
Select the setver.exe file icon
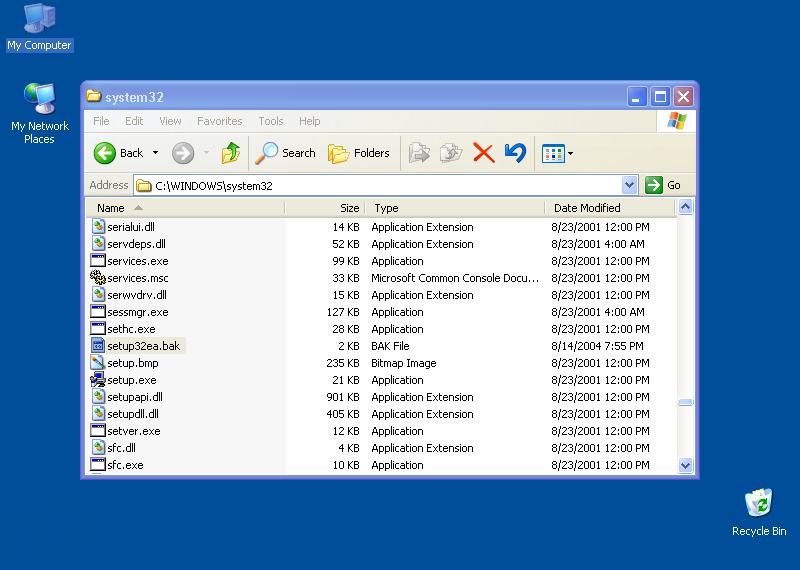click(x=98, y=431)
